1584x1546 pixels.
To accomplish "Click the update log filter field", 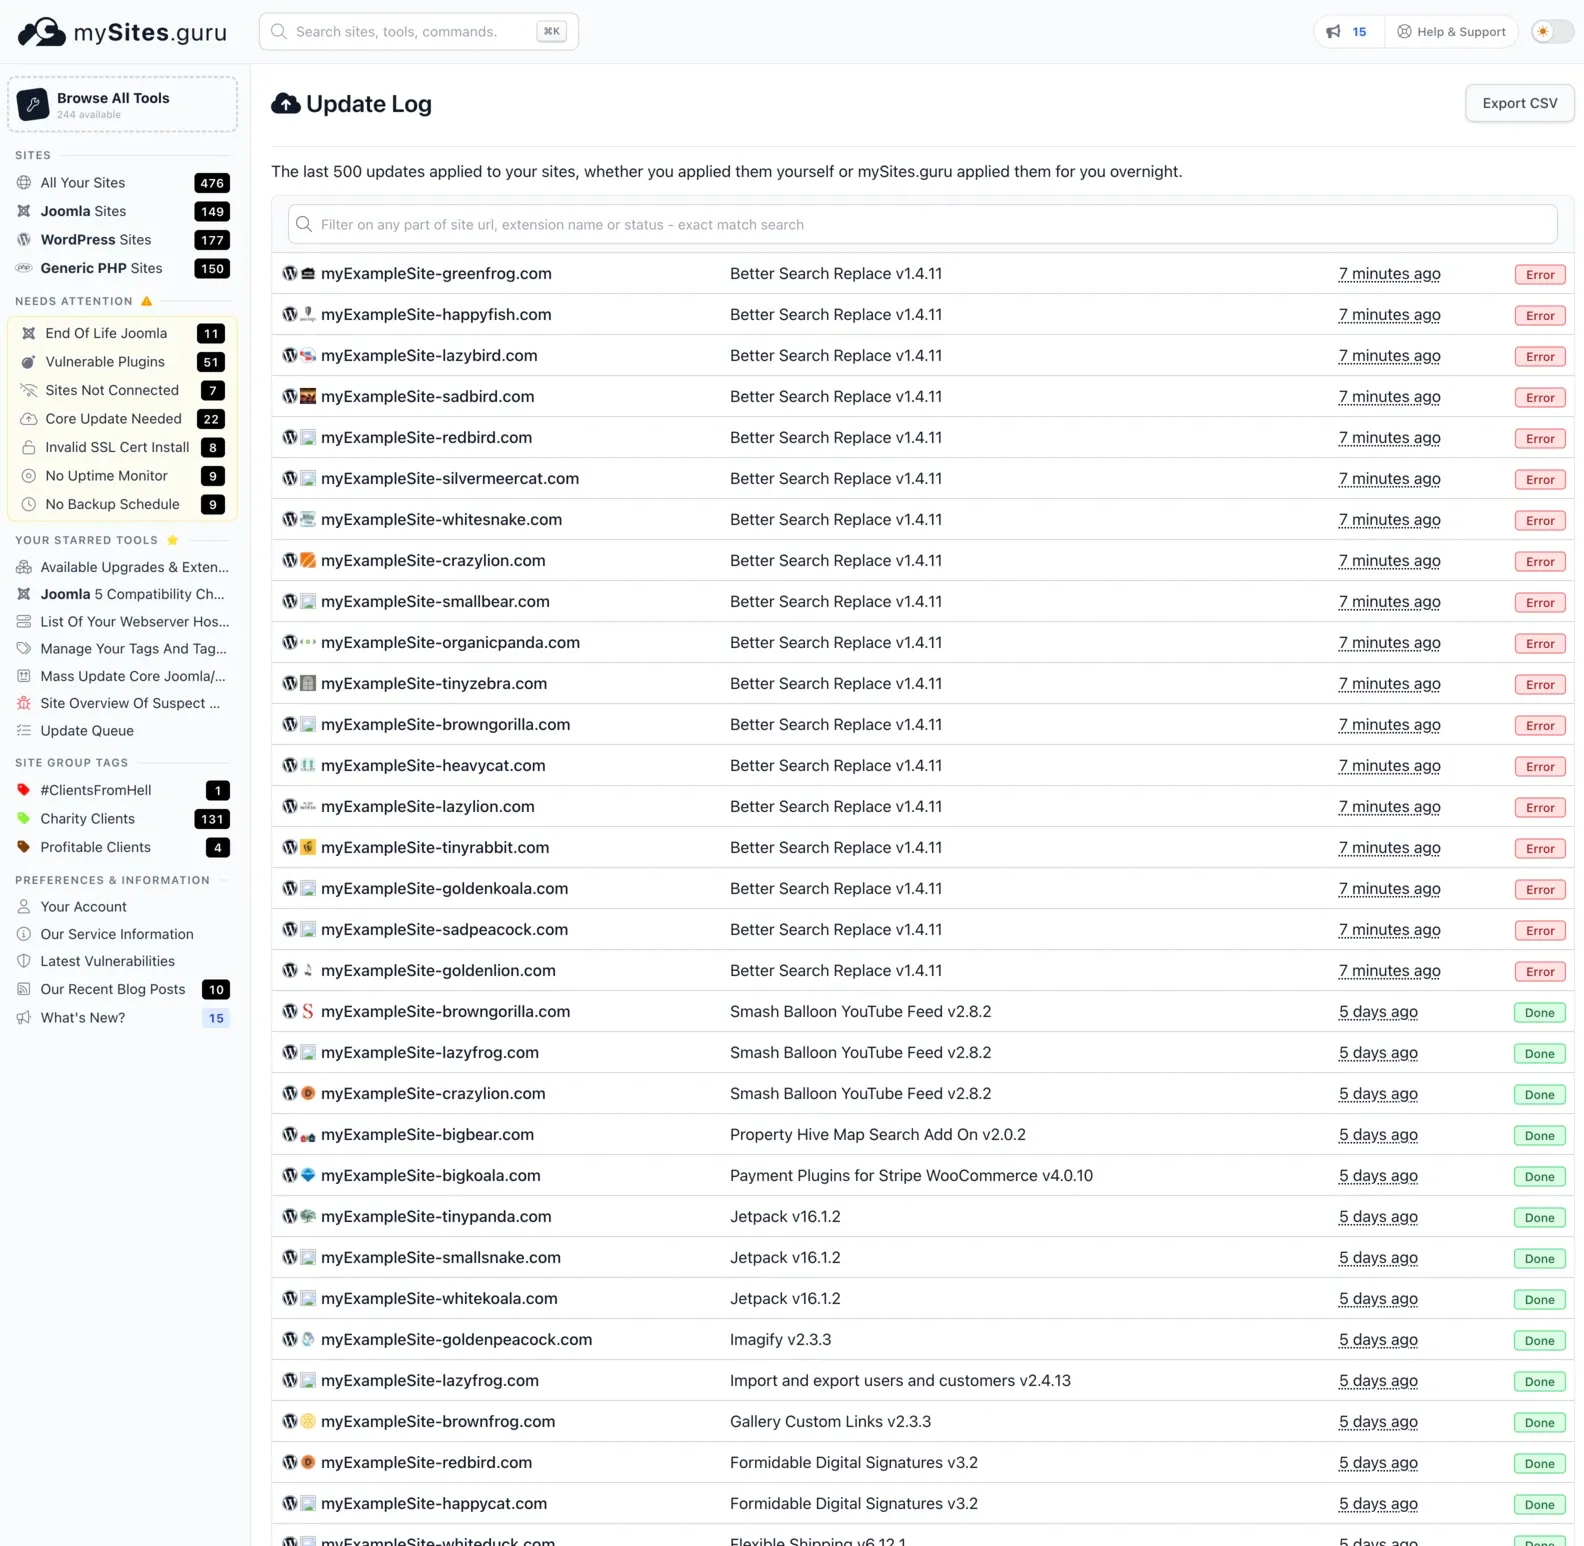I will (922, 224).
